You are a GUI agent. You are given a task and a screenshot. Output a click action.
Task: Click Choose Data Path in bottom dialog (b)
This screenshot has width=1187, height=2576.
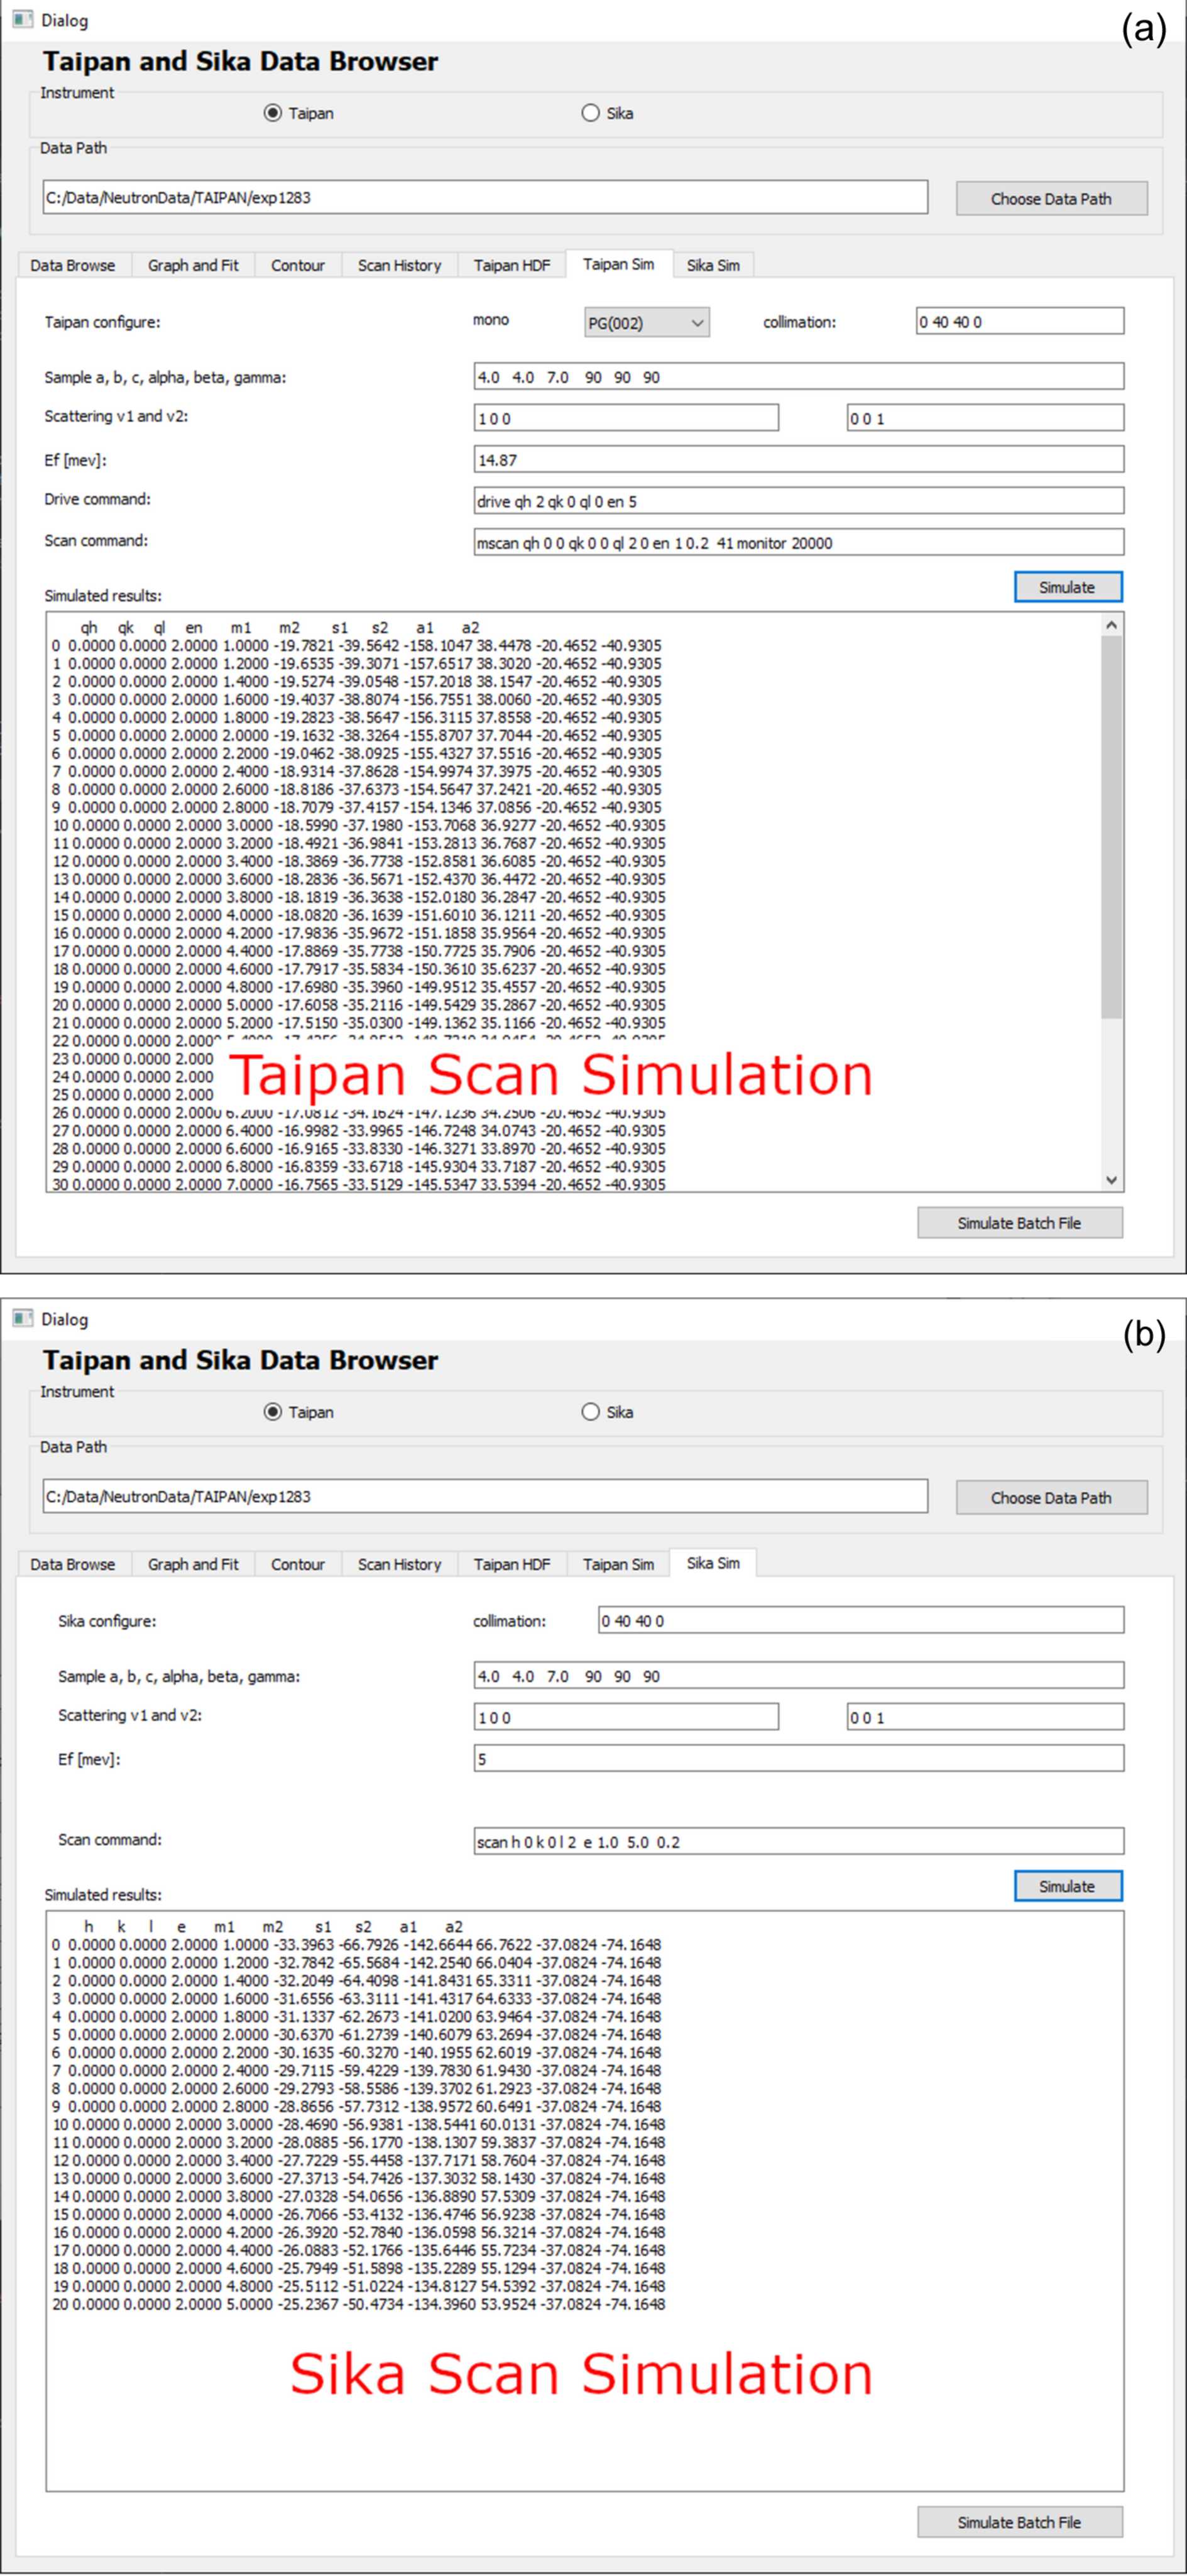point(1051,1497)
